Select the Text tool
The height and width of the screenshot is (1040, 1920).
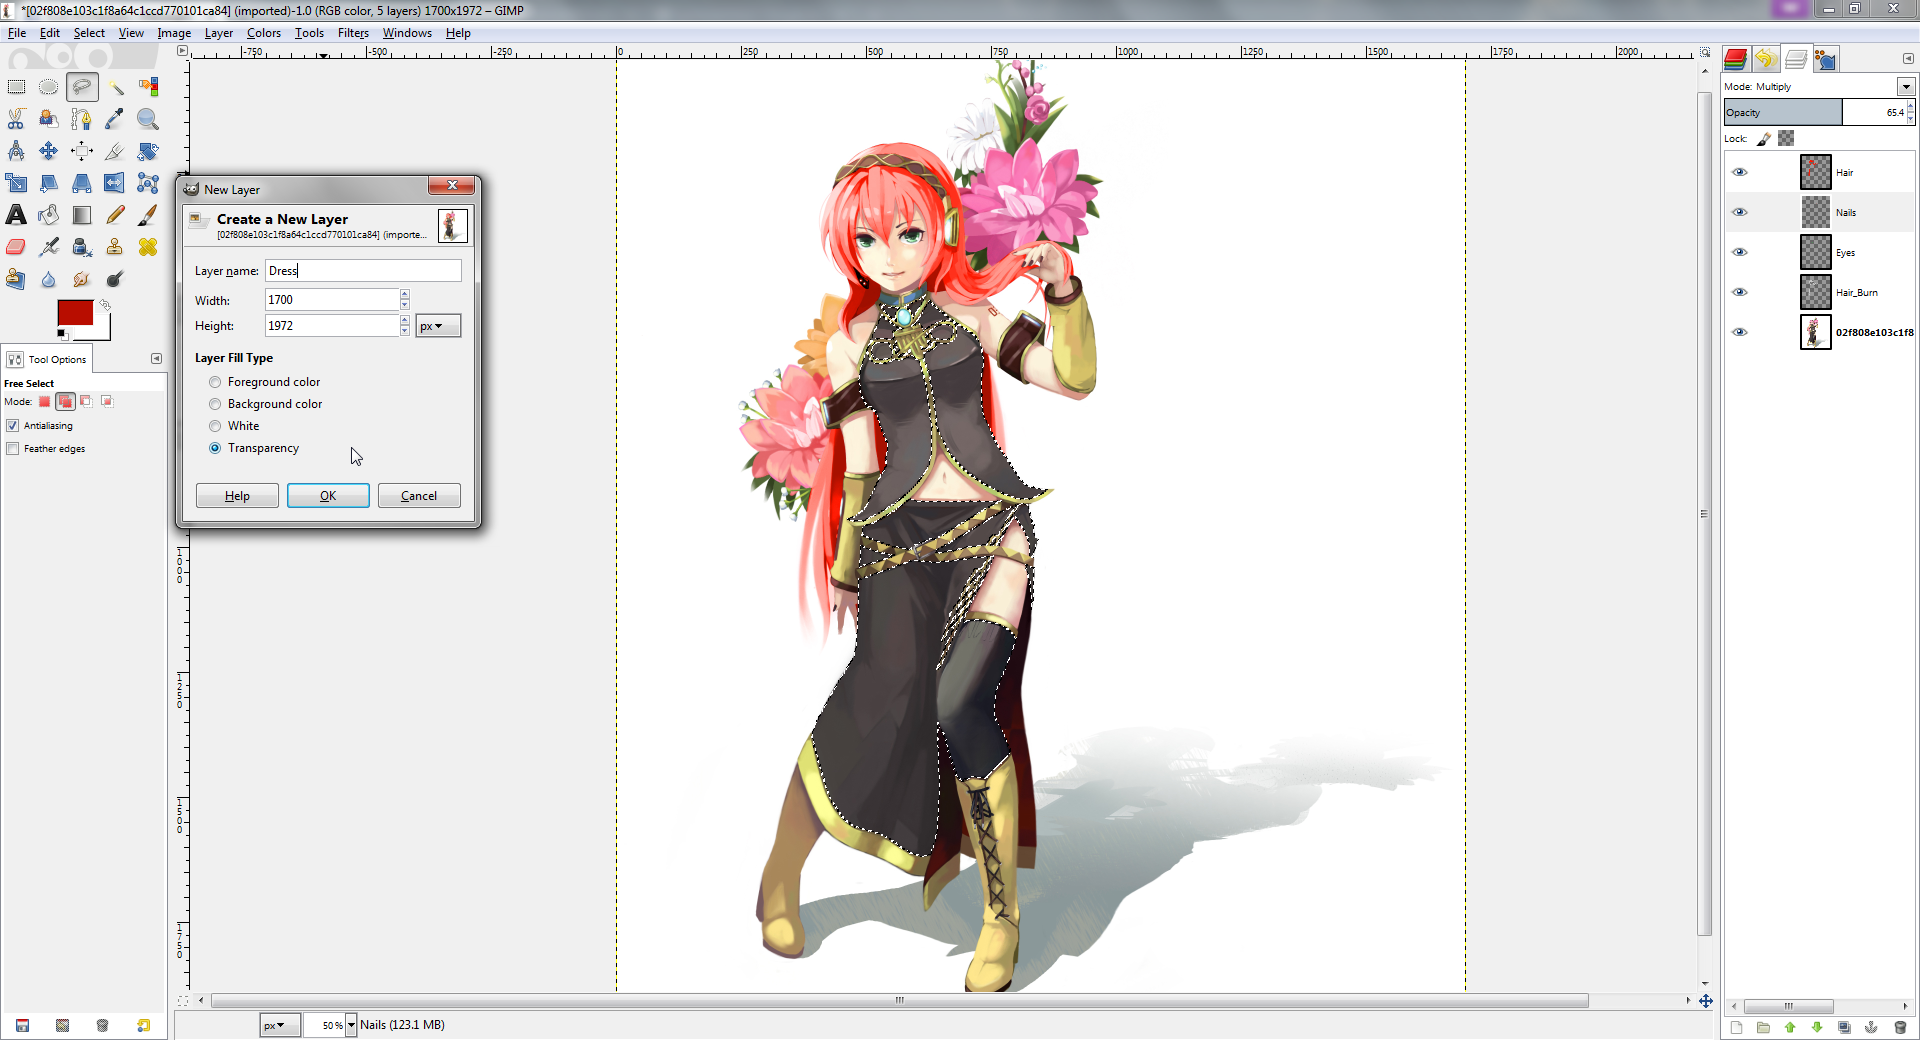[x=16, y=215]
